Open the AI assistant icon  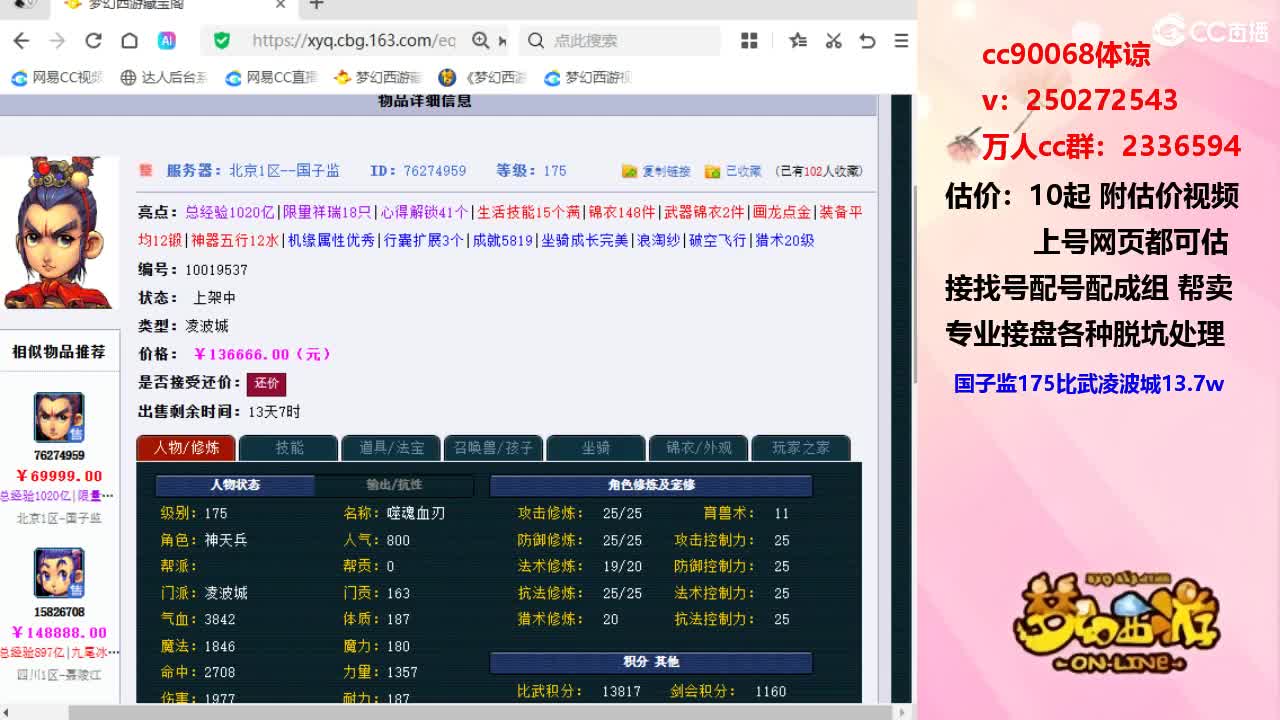pos(167,41)
